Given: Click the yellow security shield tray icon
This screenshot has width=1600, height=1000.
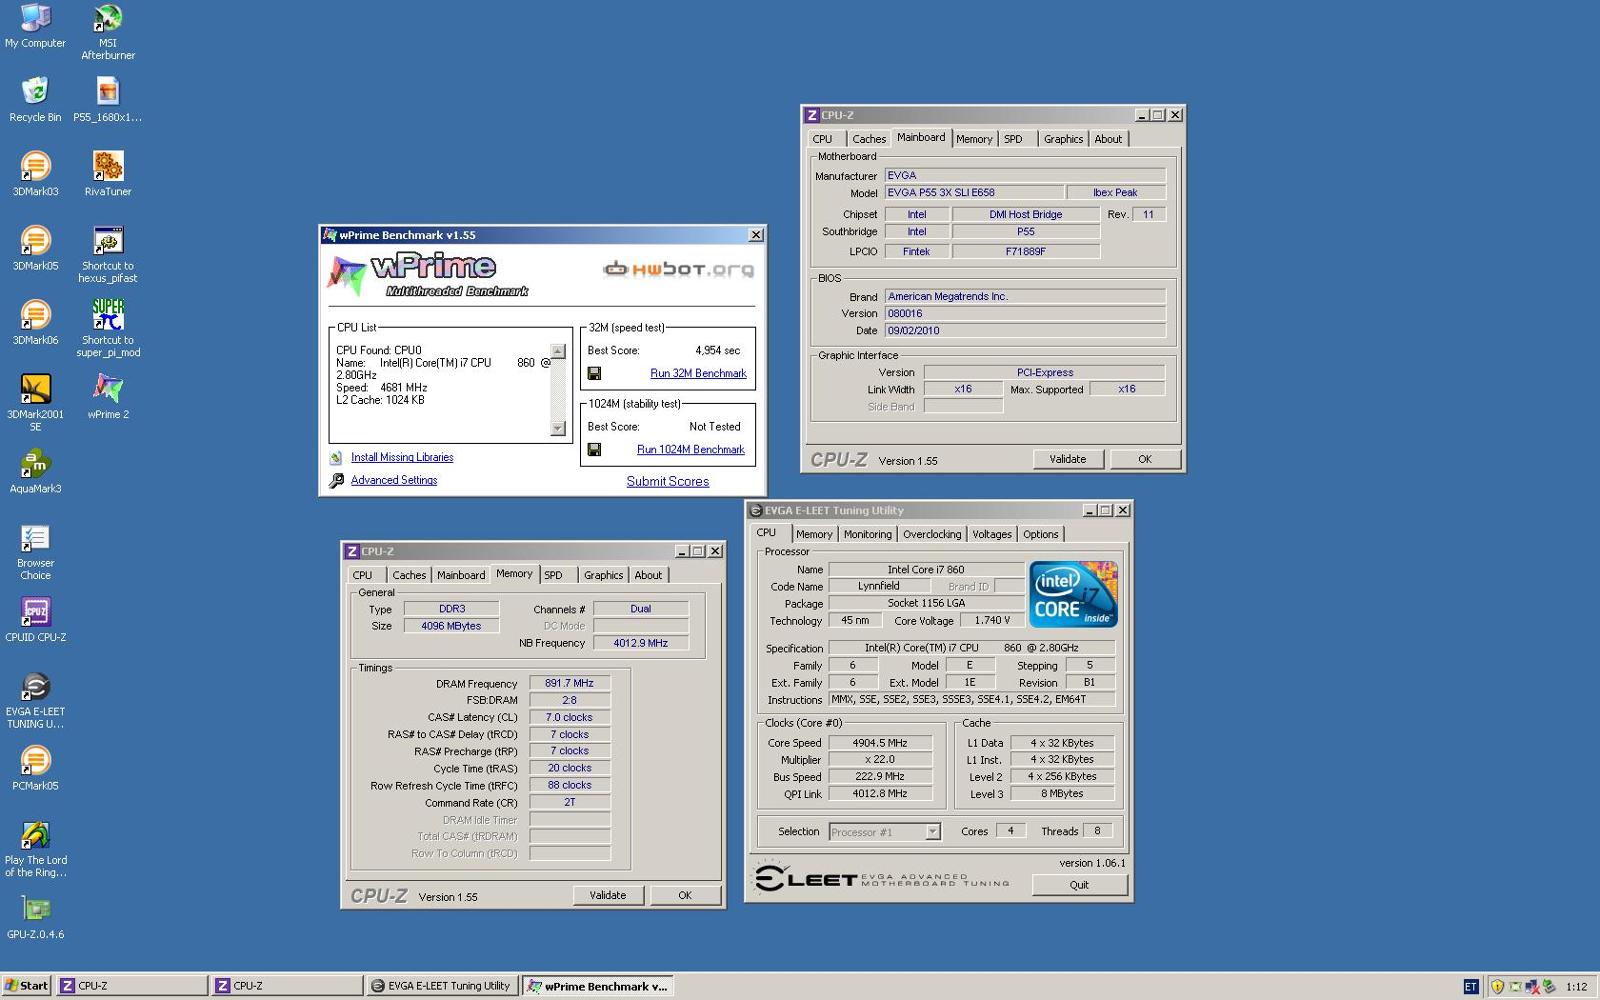Looking at the screenshot, I should pos(1497,986).
